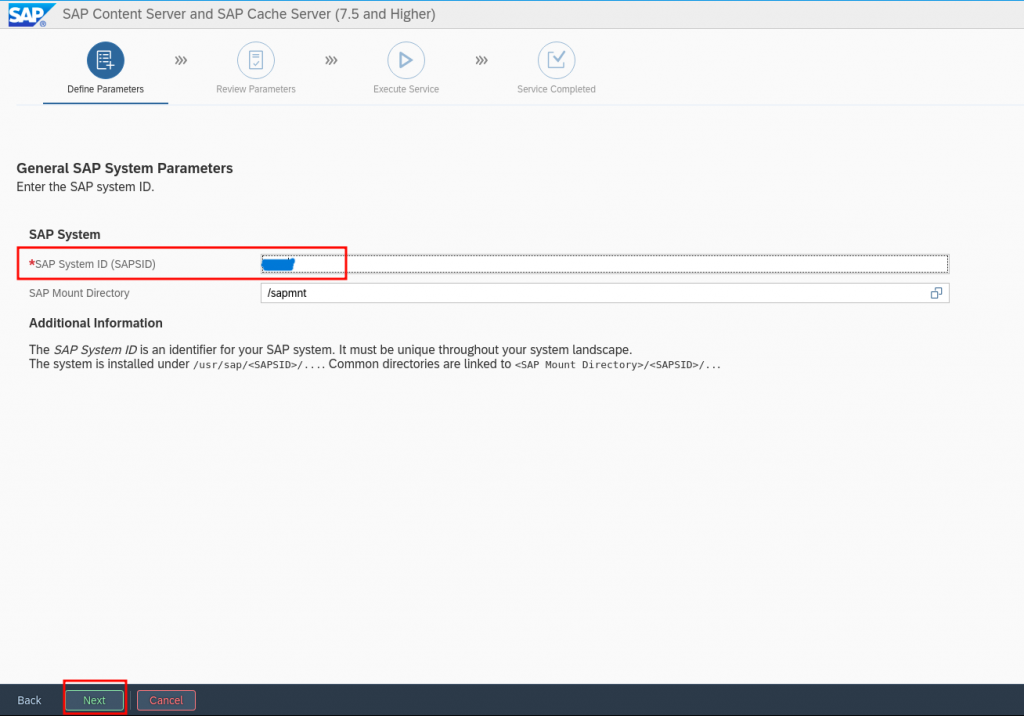Cancel the installation wizard
The width and height of the screenshot is (1024, 716).
coord(166,700)
